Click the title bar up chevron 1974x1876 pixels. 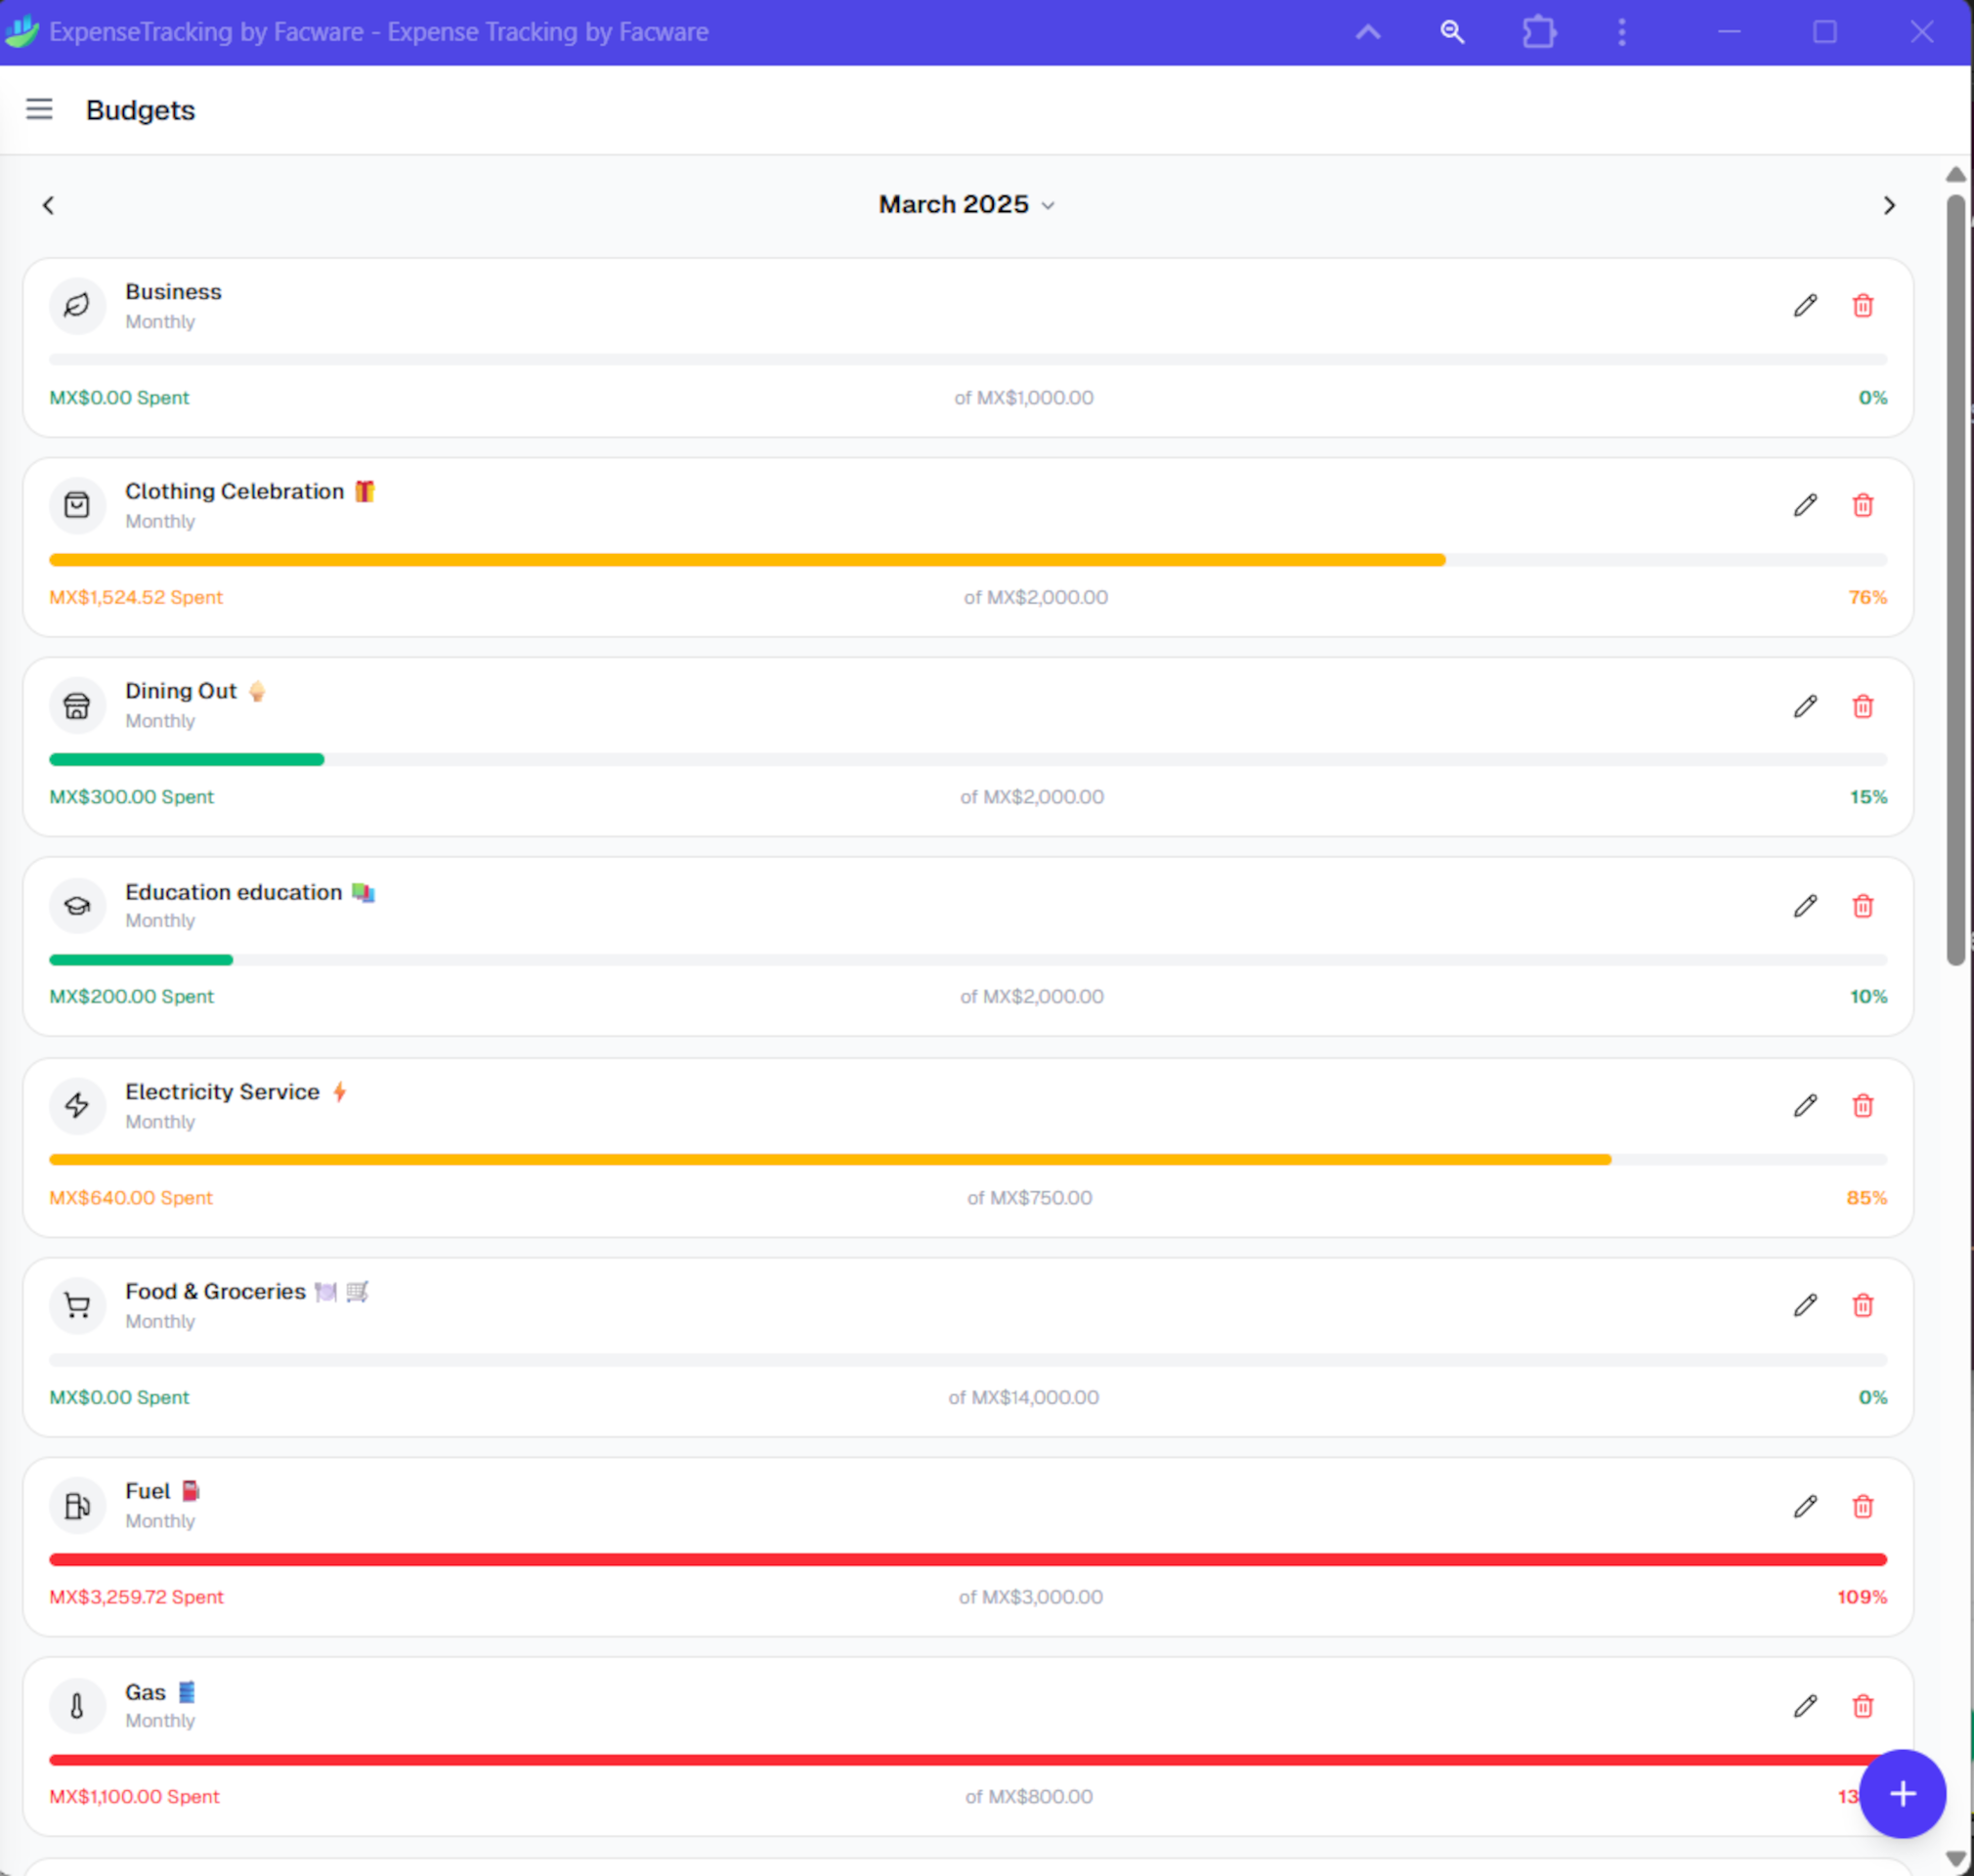(x=1368, y=32)
